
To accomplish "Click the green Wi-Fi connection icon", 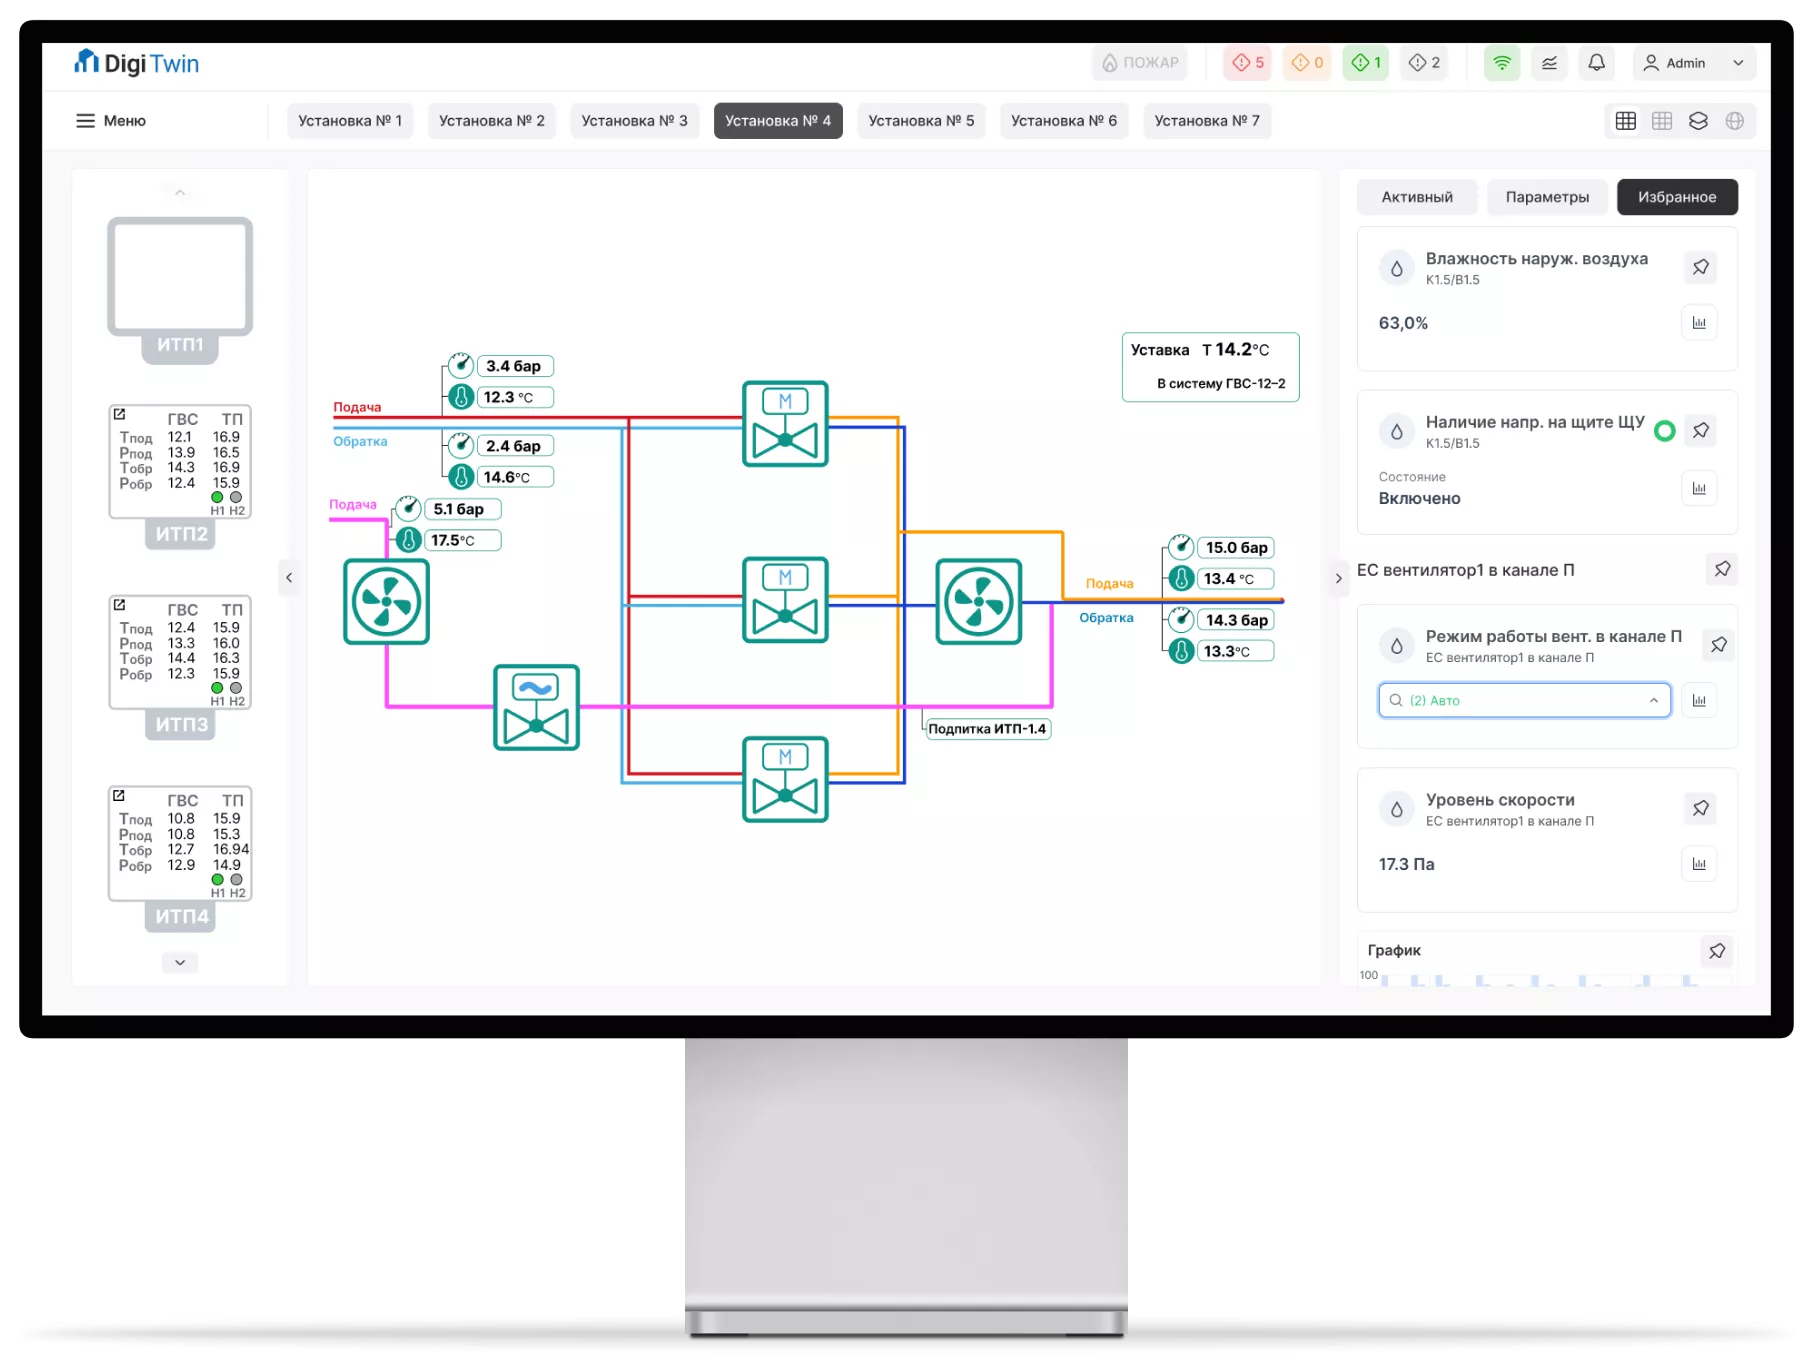I will point(1501,63).
